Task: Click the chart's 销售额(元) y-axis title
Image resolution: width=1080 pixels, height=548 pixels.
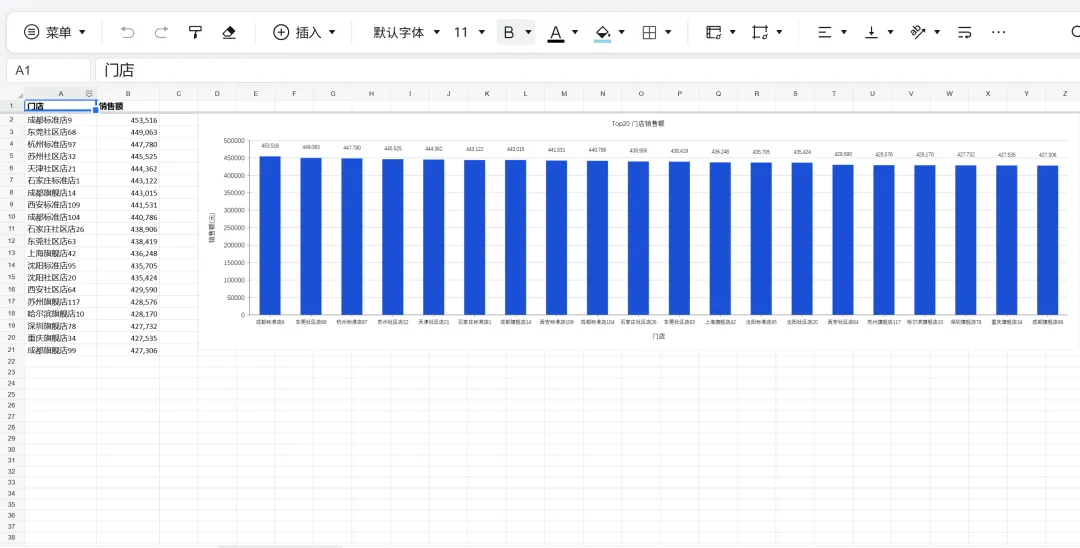Action: click(x=212, y=227)
